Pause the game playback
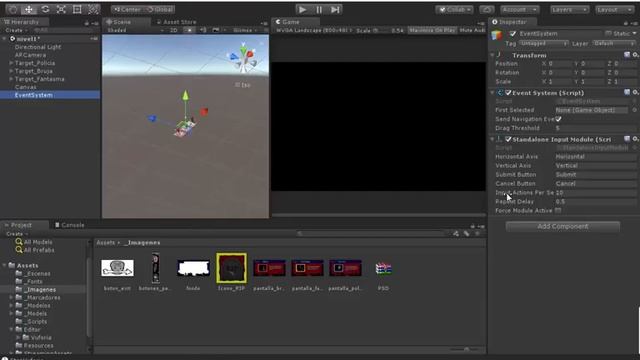This screenshot has width=640, height=360. tap(319, 9)
